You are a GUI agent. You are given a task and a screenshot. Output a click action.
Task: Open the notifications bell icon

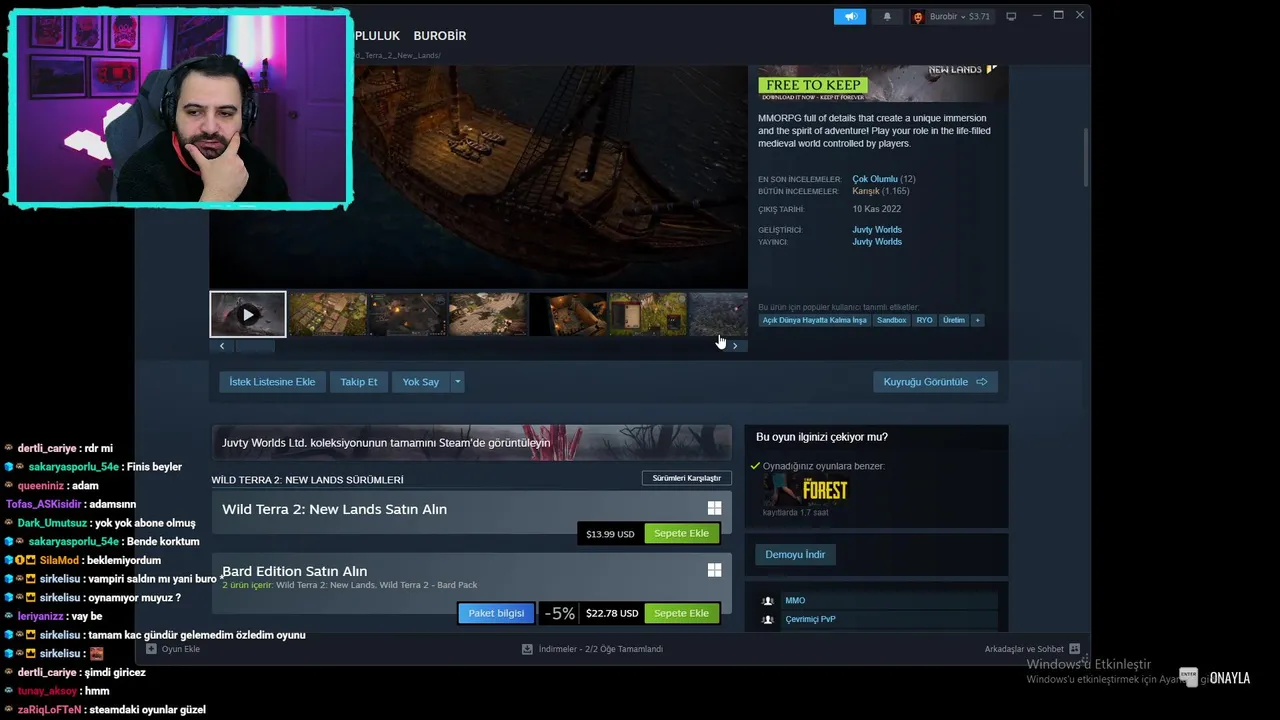[886, 16]
